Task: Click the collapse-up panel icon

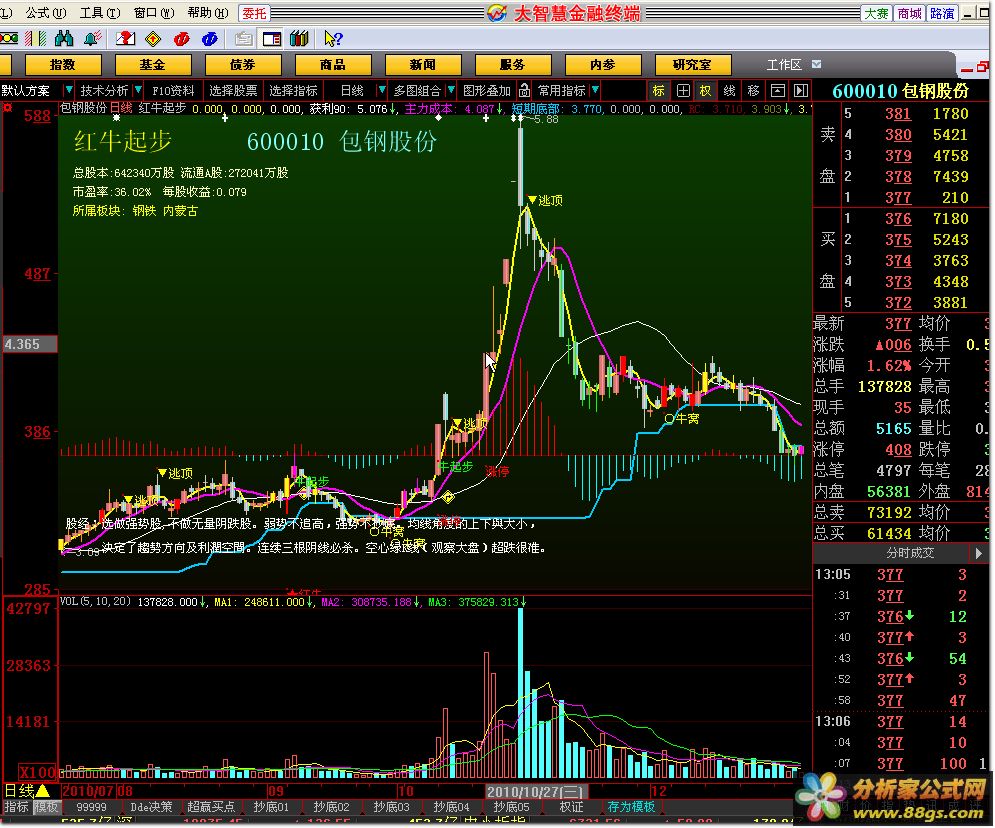Action: 777,91
